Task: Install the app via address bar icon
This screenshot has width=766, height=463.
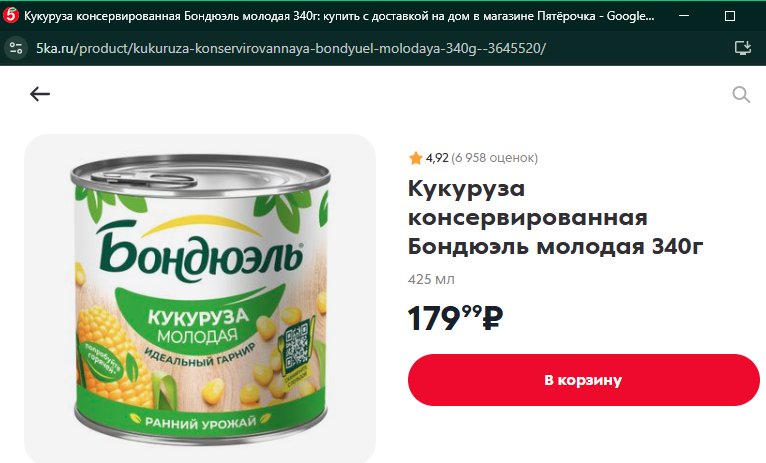Action: [x=743, y=48]
